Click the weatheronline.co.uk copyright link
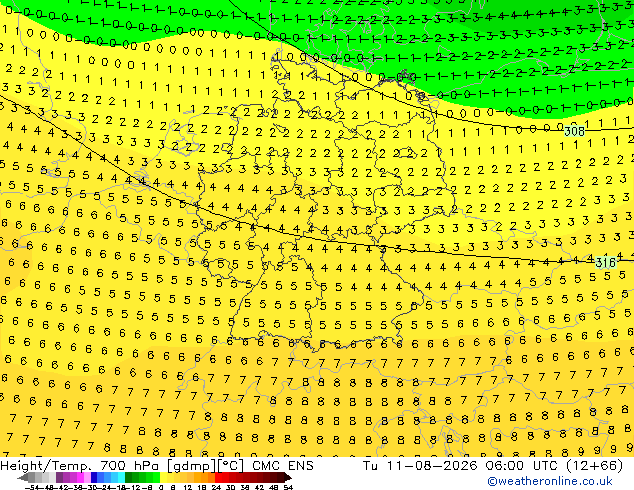 pyautogui.click(x=550, y=481)
